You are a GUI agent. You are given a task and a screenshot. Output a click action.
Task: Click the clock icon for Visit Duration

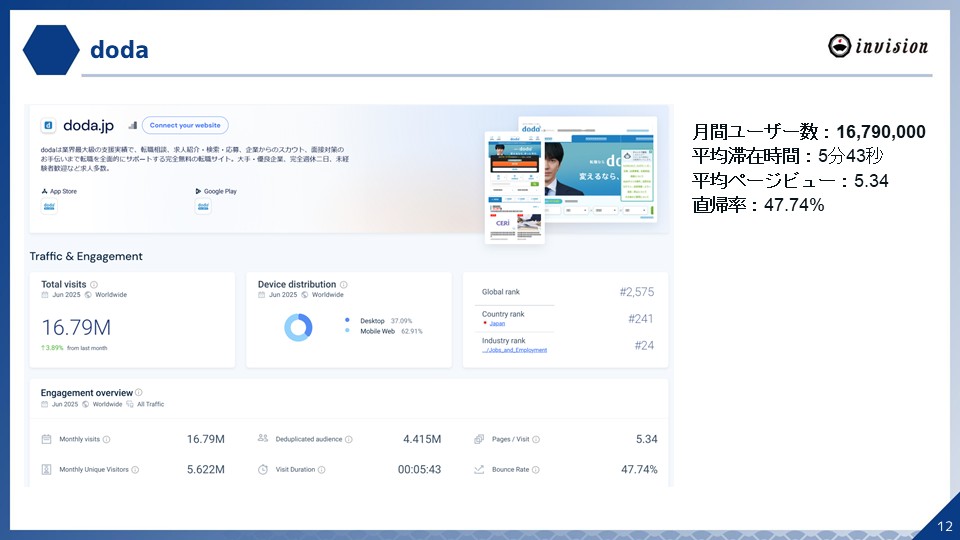pos(263,470)
